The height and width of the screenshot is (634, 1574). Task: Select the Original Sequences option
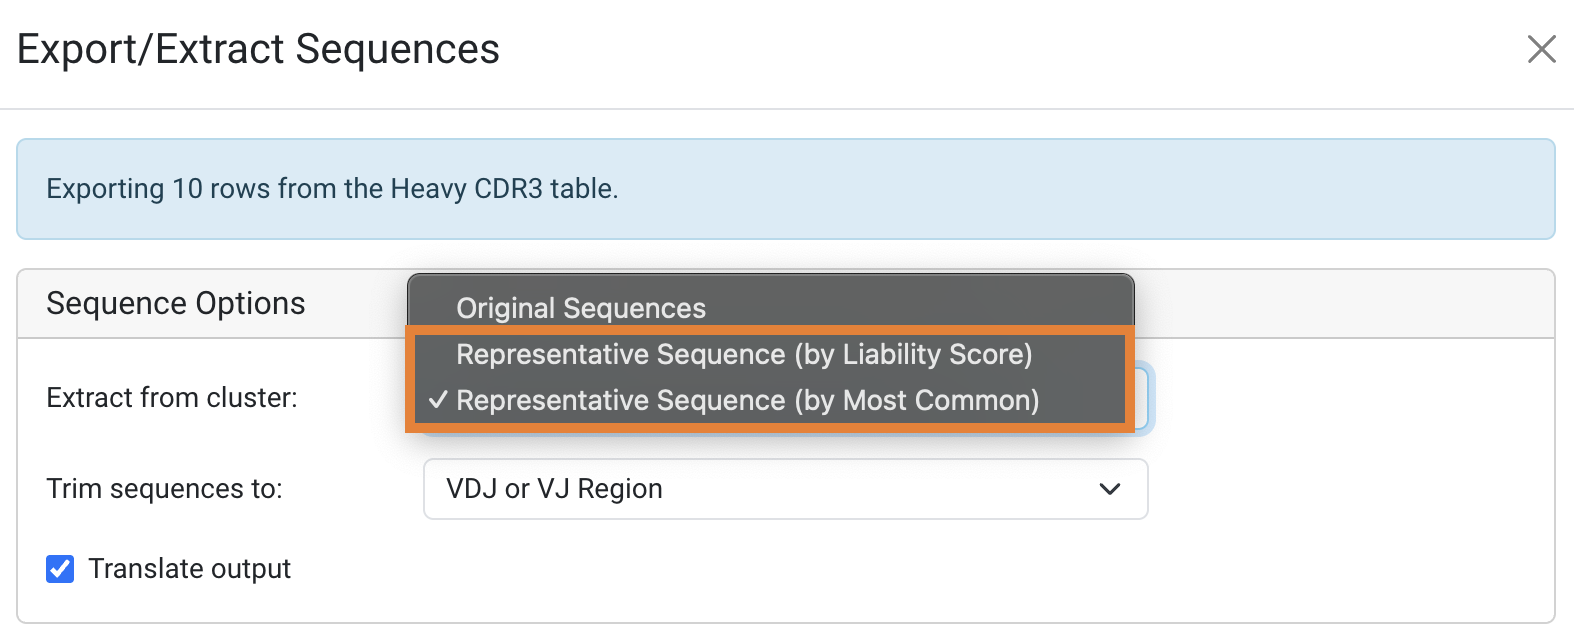580,308
